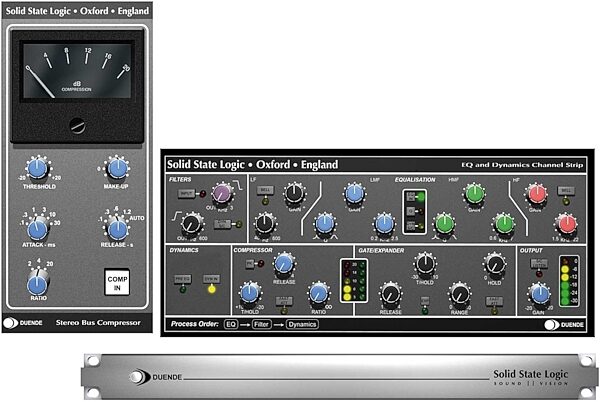The image size is (600, 402).
Task: Toggle the compressor button below the Release knob
Action: click(x=284, y=301)
